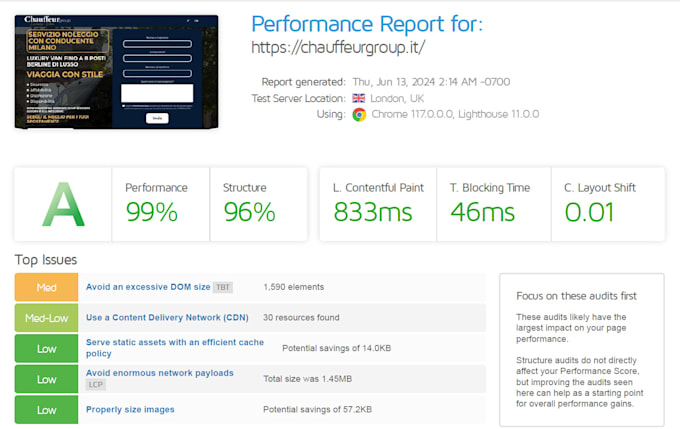680x429 pixels.
Task: Click the Structure 96% score
Action: pyautogui.click(x=249, y=212)
